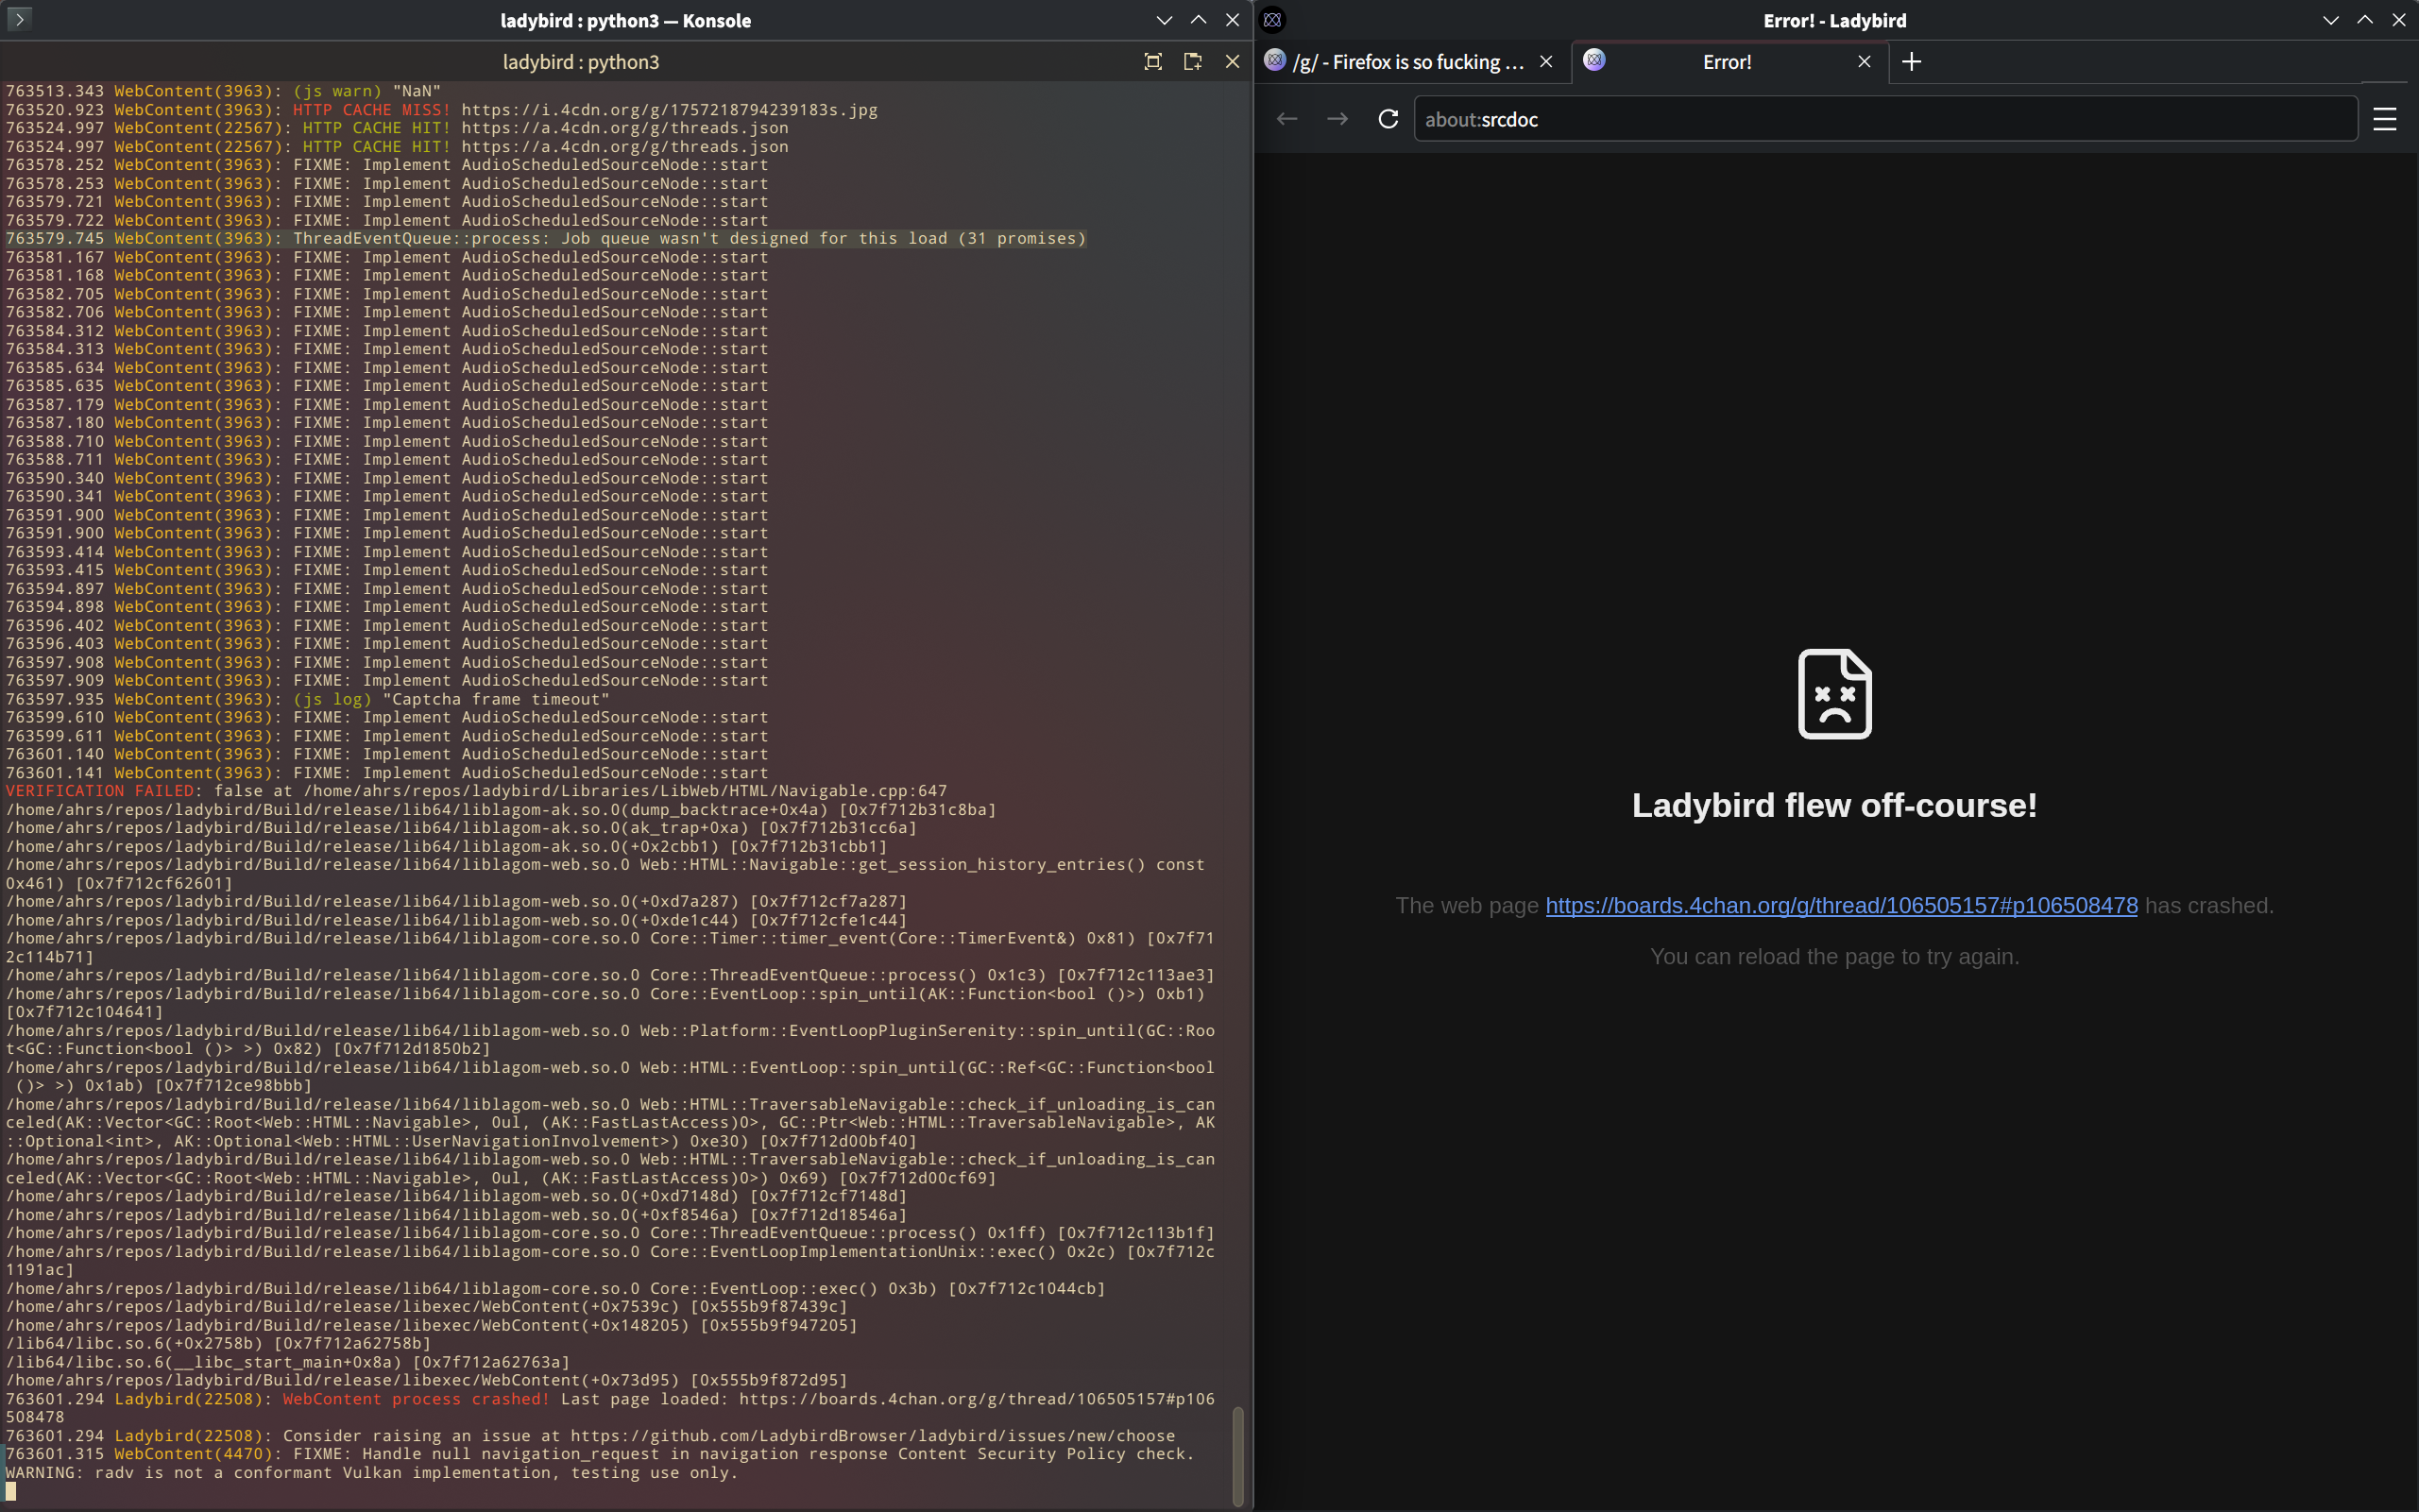Screen dimensions: 2419x1512
Task: Minimize the Ladybird window
Action: 2331,20
